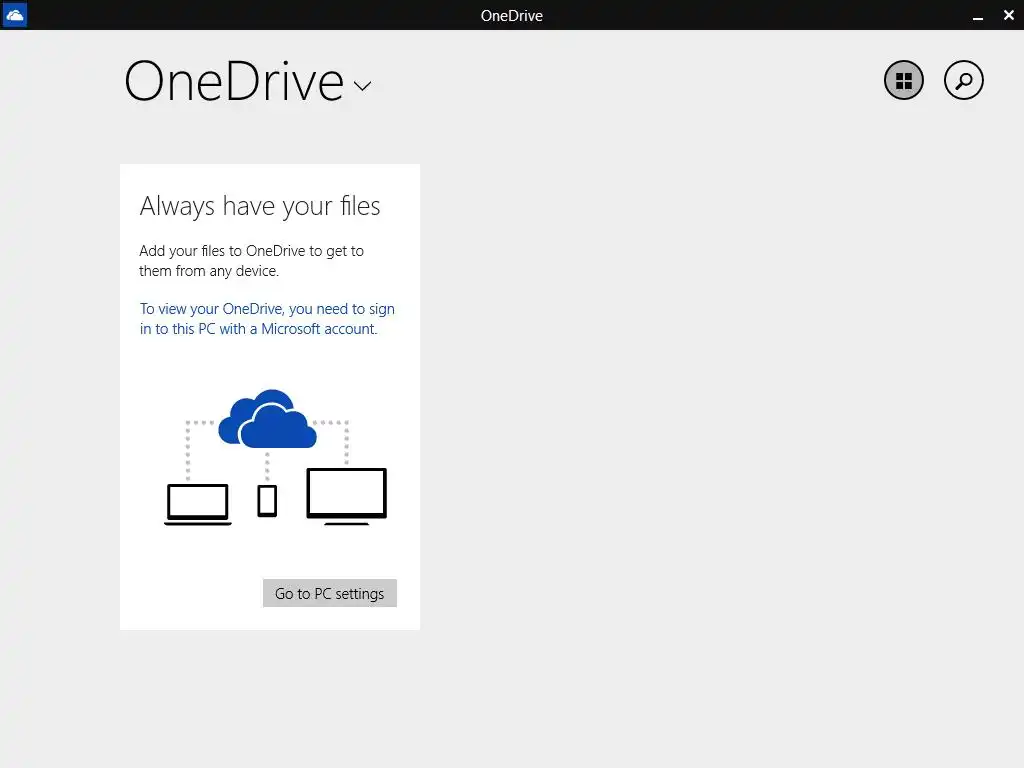Click 'Add your files to OneDrive' description text
This screenshot has height=768, width=1024.
(x=251, y=261)
